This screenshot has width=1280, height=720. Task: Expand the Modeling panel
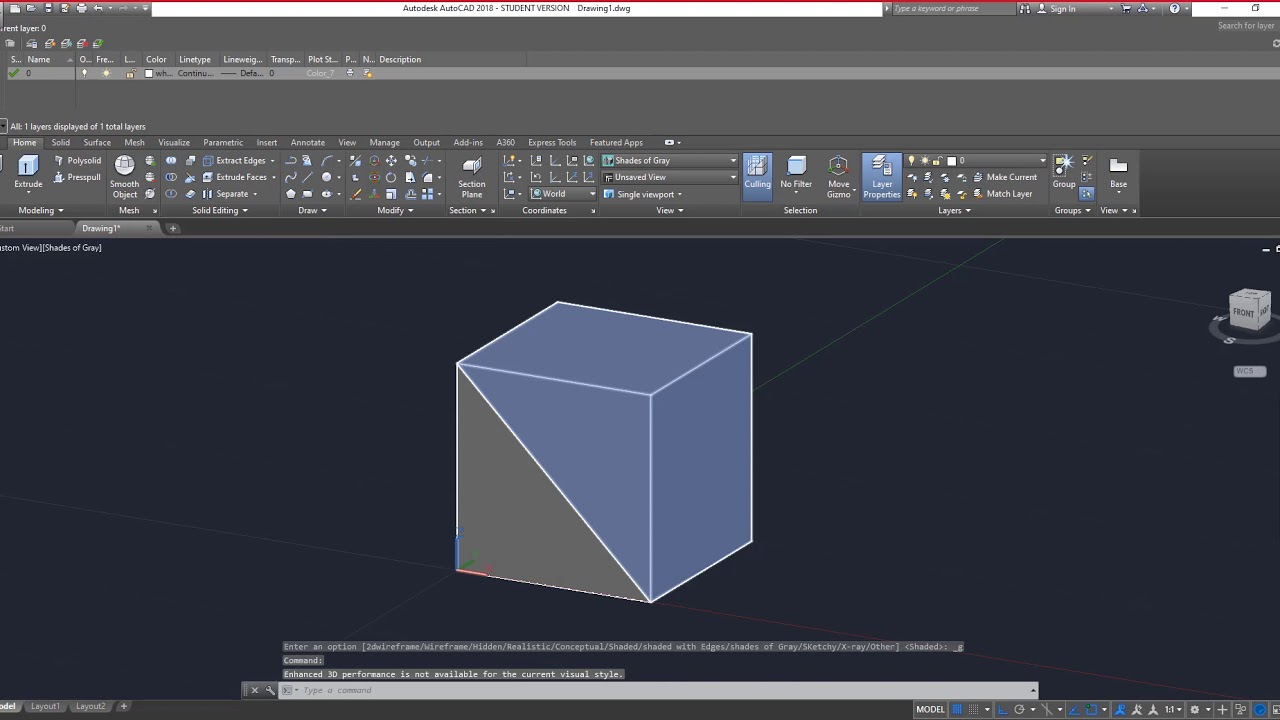[41, 210]
